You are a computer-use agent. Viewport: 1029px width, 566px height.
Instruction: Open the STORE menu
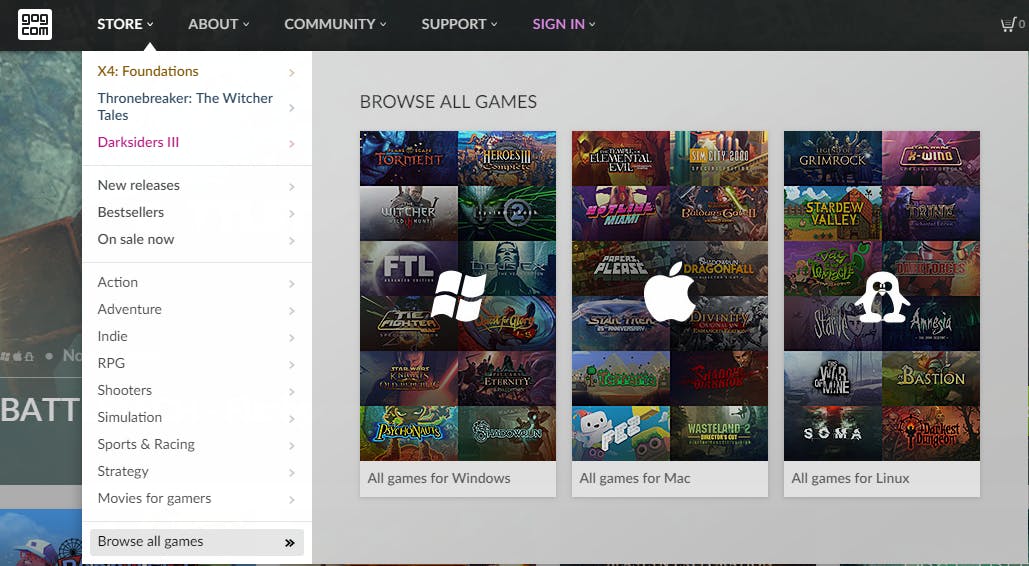pos(125,24)
